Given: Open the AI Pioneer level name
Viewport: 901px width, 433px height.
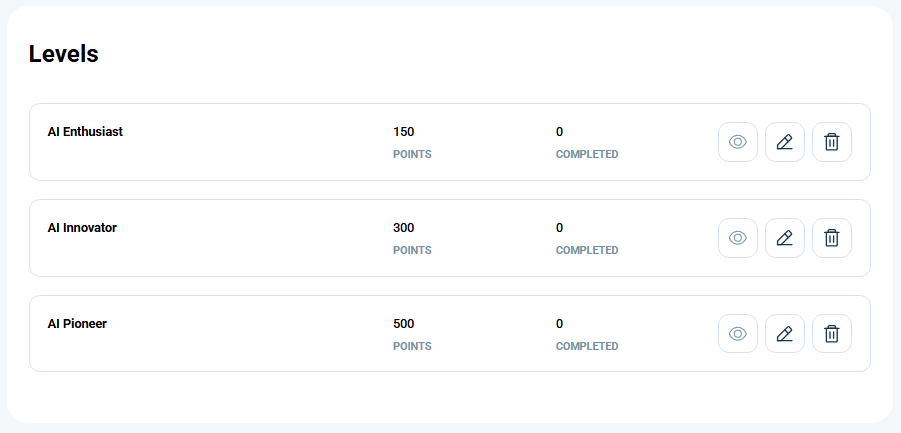Looking at the screenshot, I should pyautogui.click(x=77, y=323).
